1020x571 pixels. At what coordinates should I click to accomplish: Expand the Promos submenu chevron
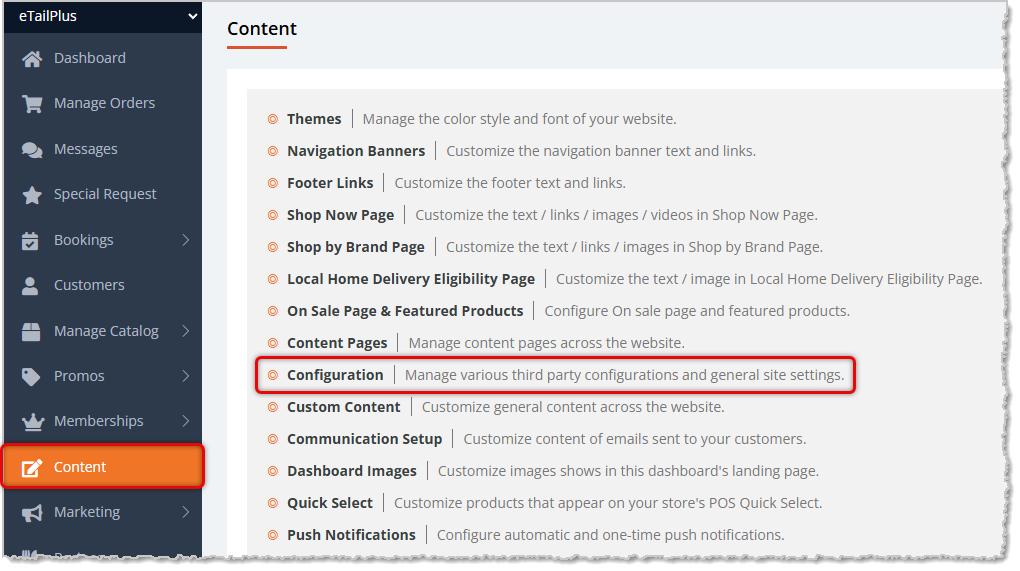[186, 376]
